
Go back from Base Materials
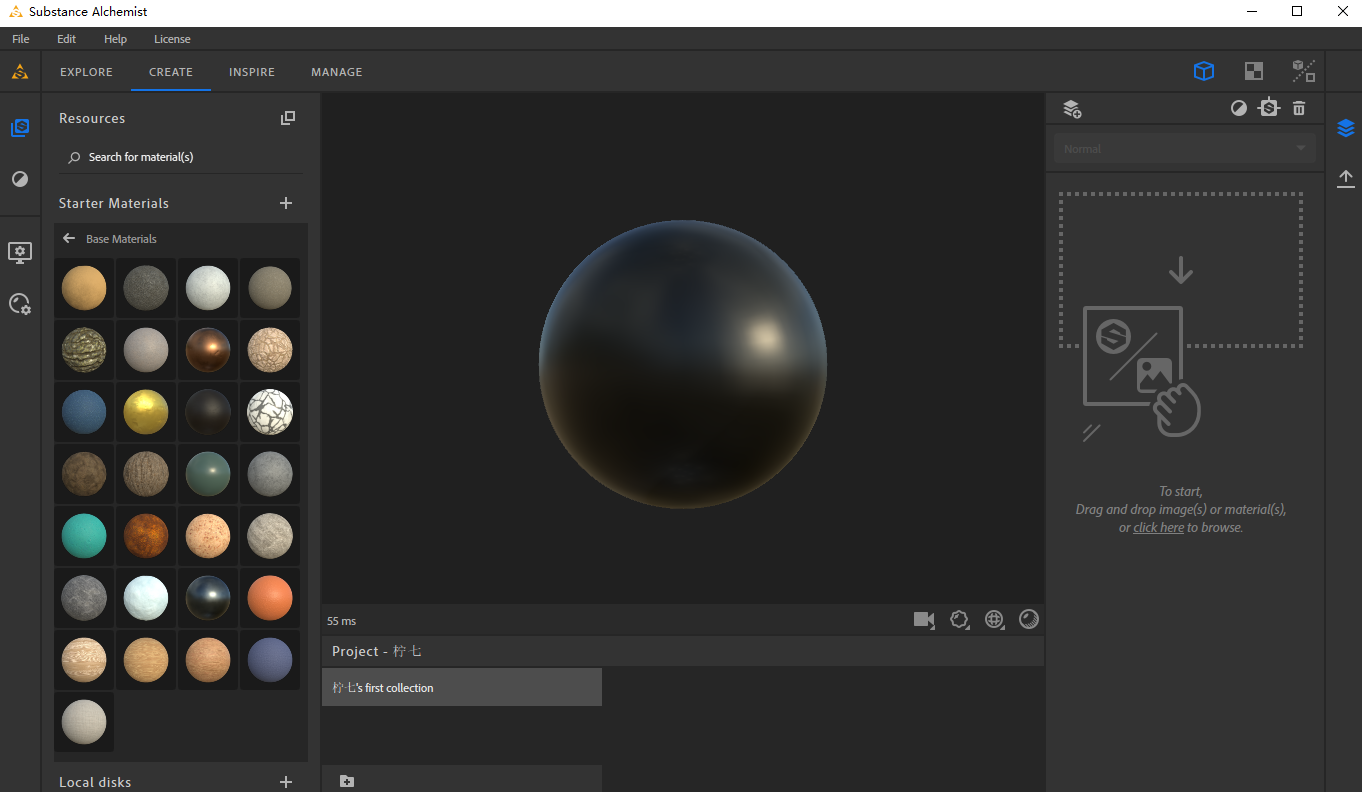tap(69, 239)
